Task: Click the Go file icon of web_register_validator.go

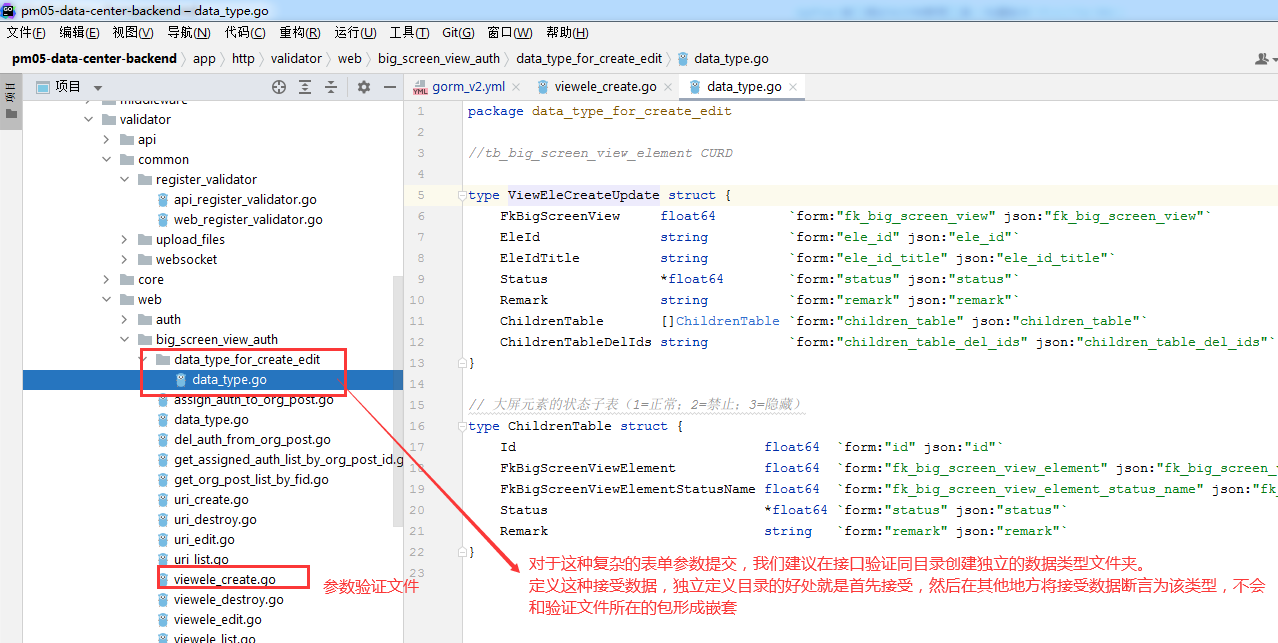Action: (x=163, y=219)
